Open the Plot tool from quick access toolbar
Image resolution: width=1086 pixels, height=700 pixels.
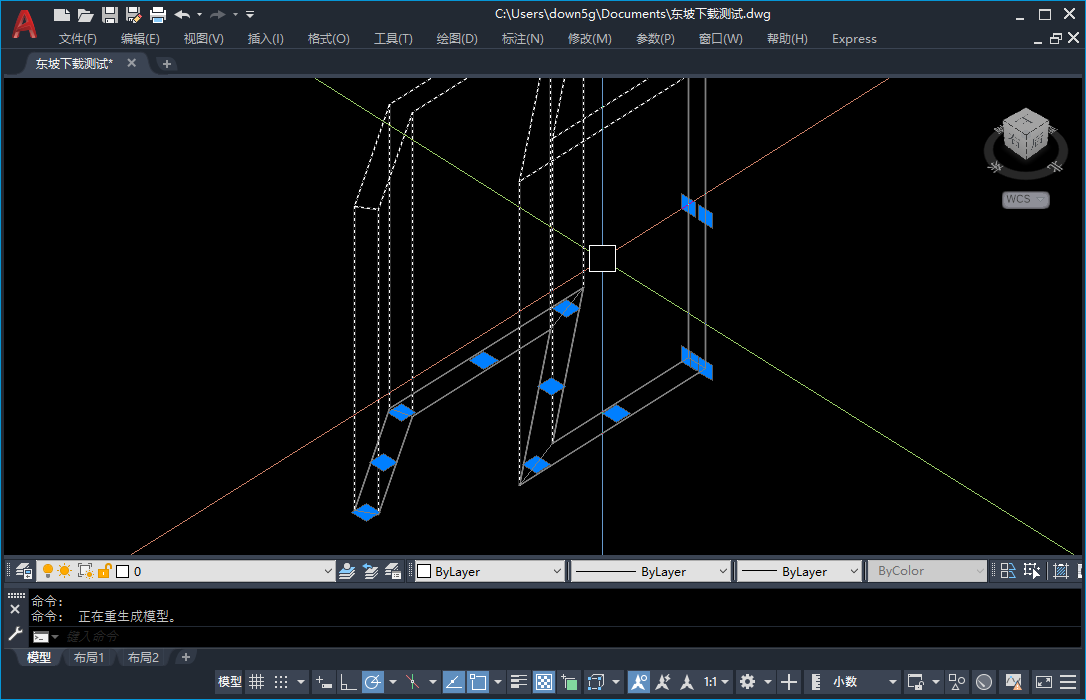pos(157,14)
